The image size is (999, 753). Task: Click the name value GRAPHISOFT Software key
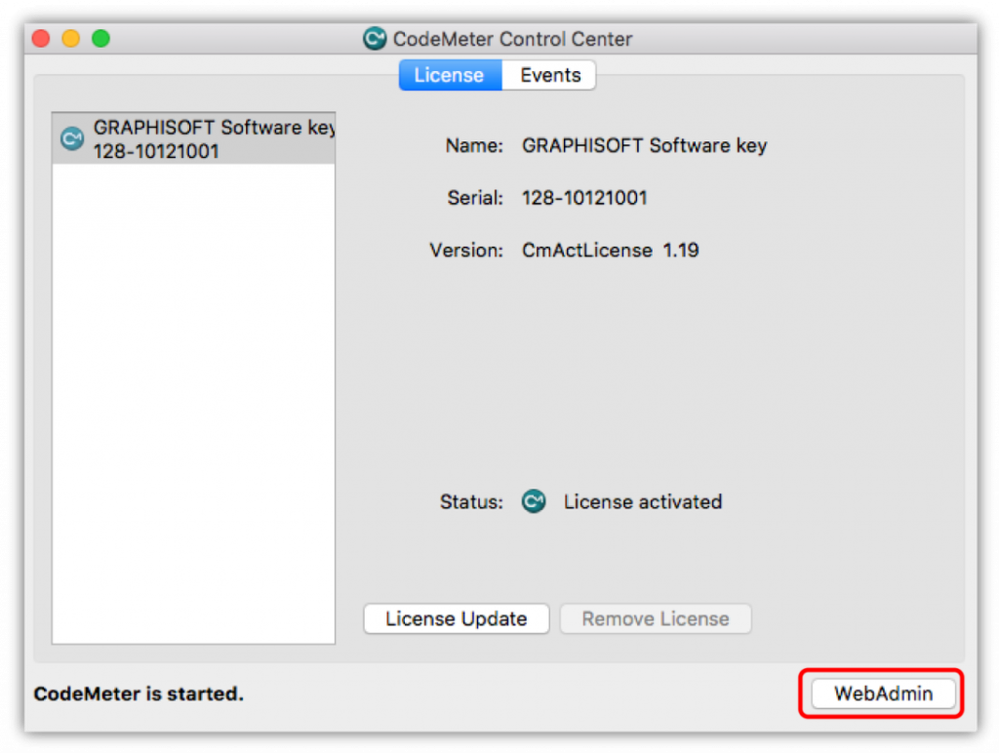point(644,145)
